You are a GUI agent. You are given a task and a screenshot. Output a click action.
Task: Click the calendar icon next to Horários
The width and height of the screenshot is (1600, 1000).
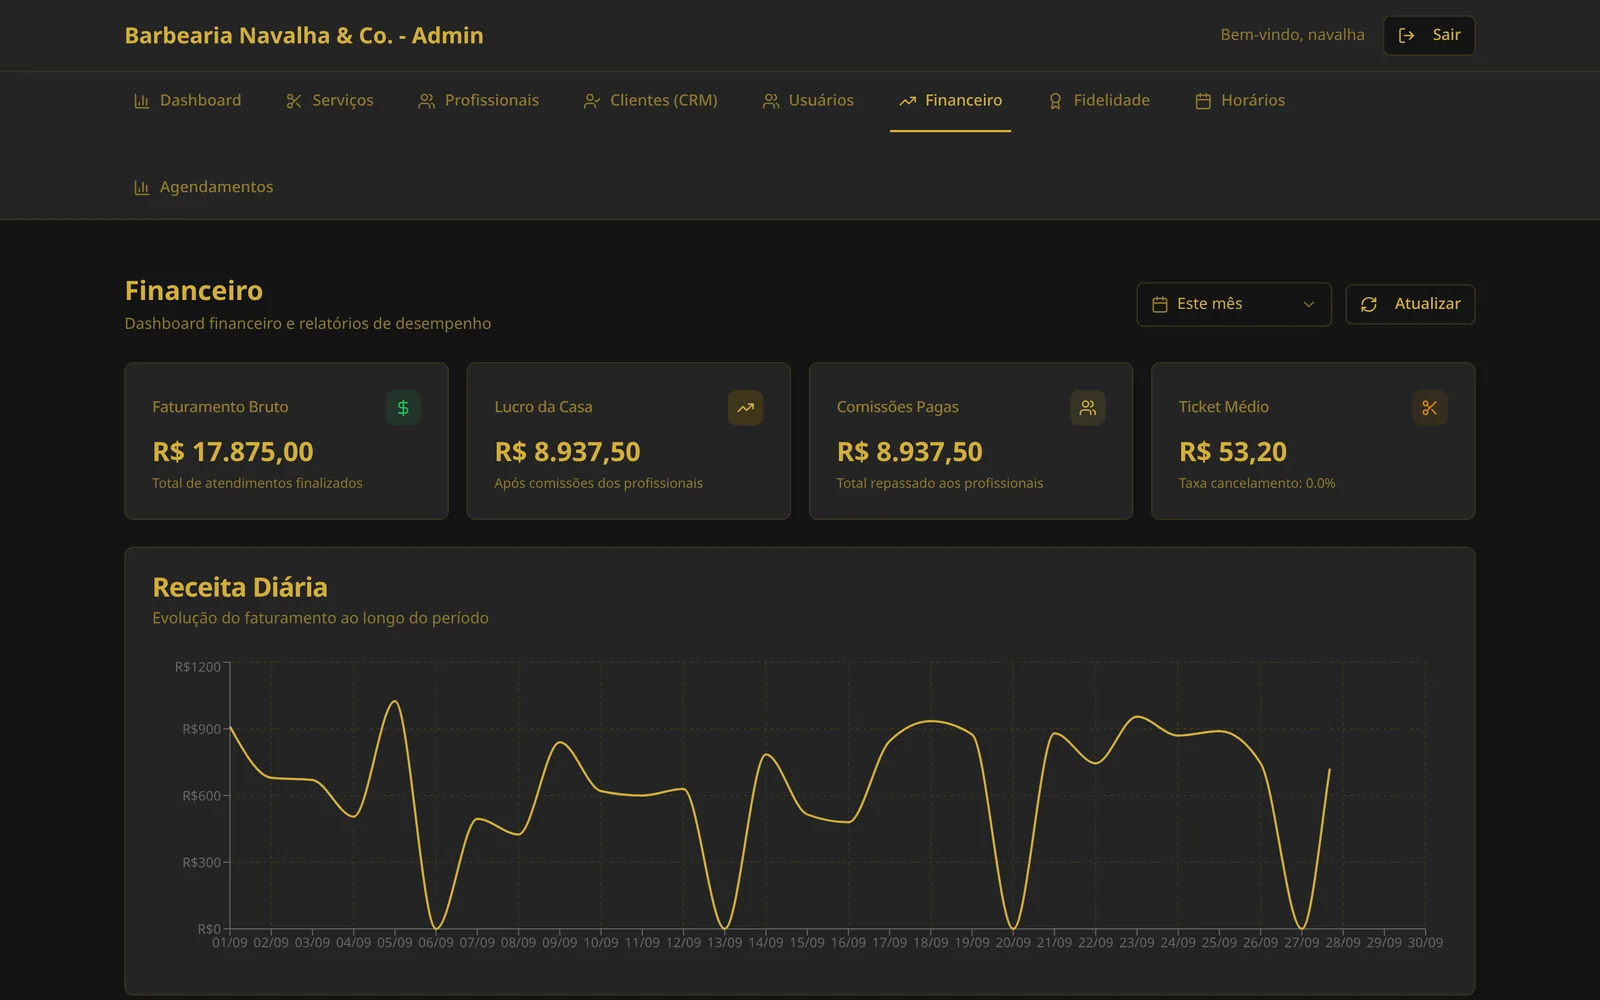point(1203,101)
